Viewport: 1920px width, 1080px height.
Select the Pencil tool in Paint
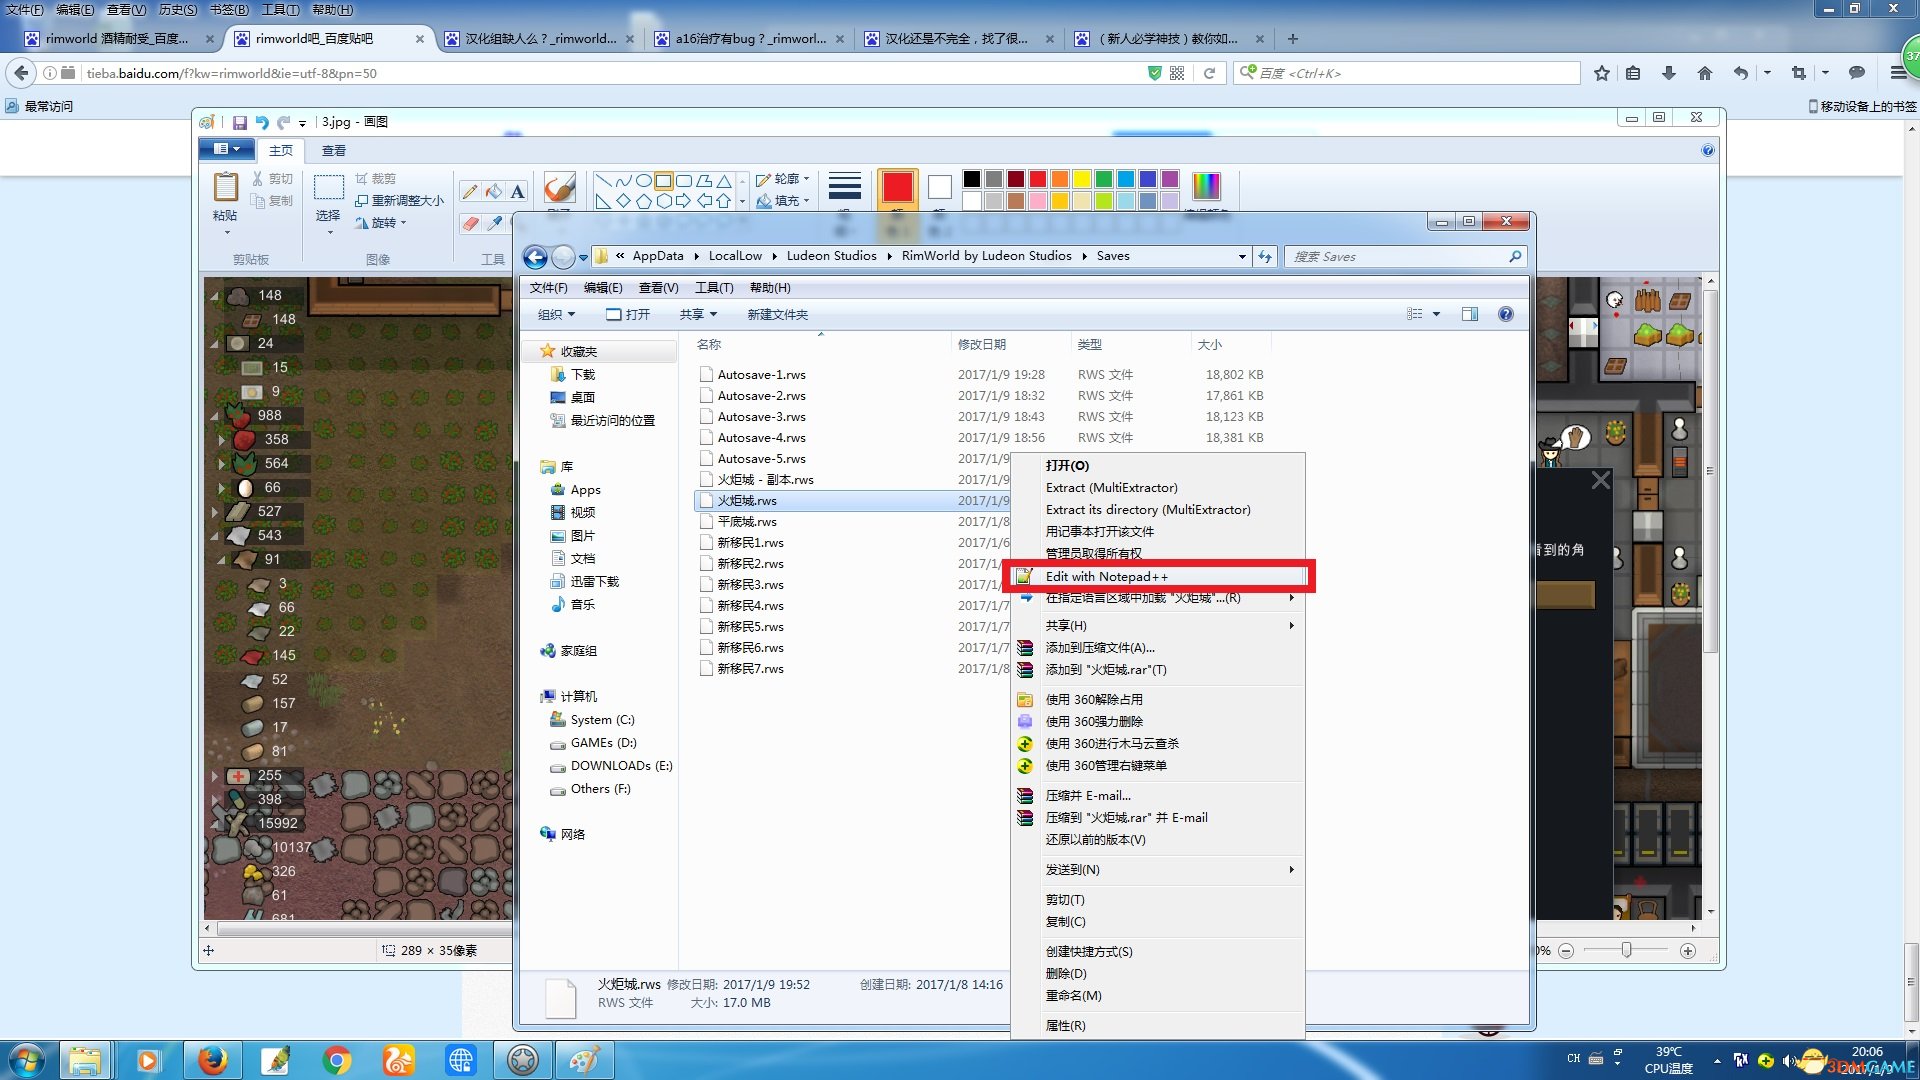469,191
